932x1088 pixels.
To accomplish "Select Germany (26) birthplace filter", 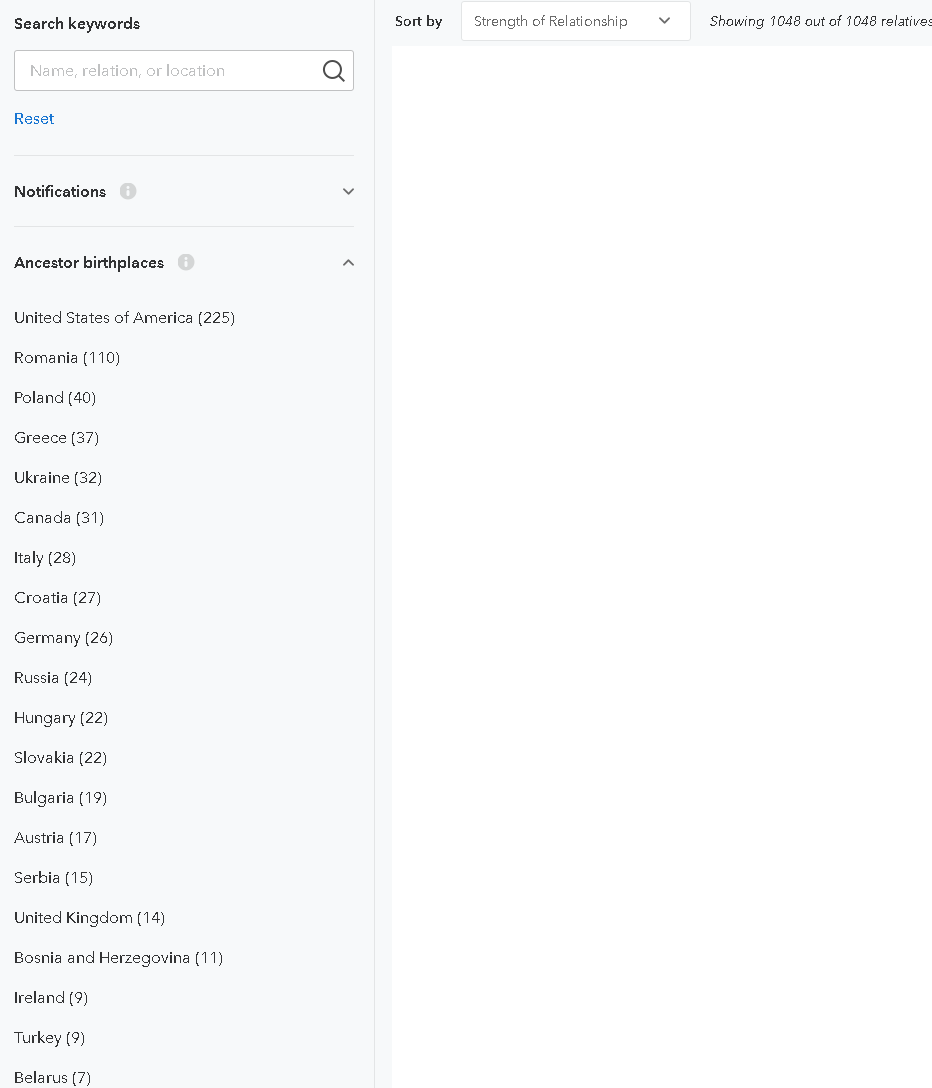I will [x=63, y=638].
